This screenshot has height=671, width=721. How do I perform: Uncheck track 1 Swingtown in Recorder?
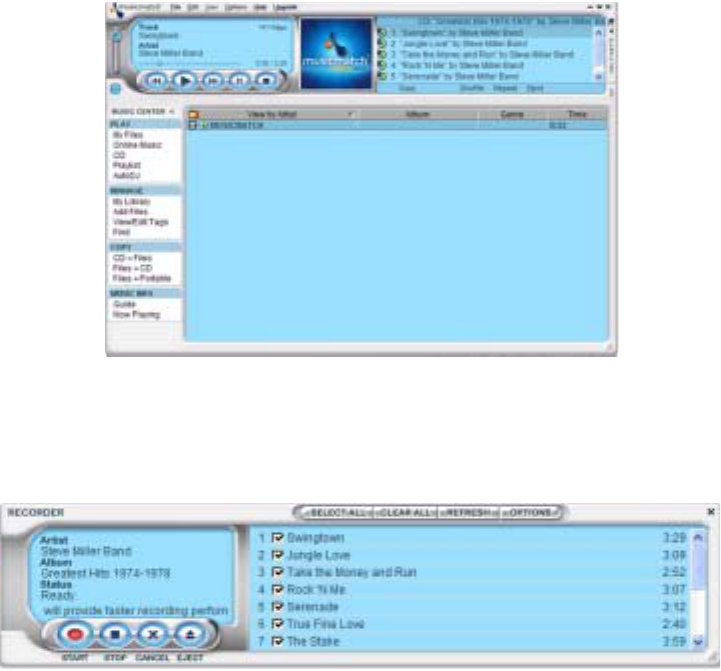[x=277, y=538]
